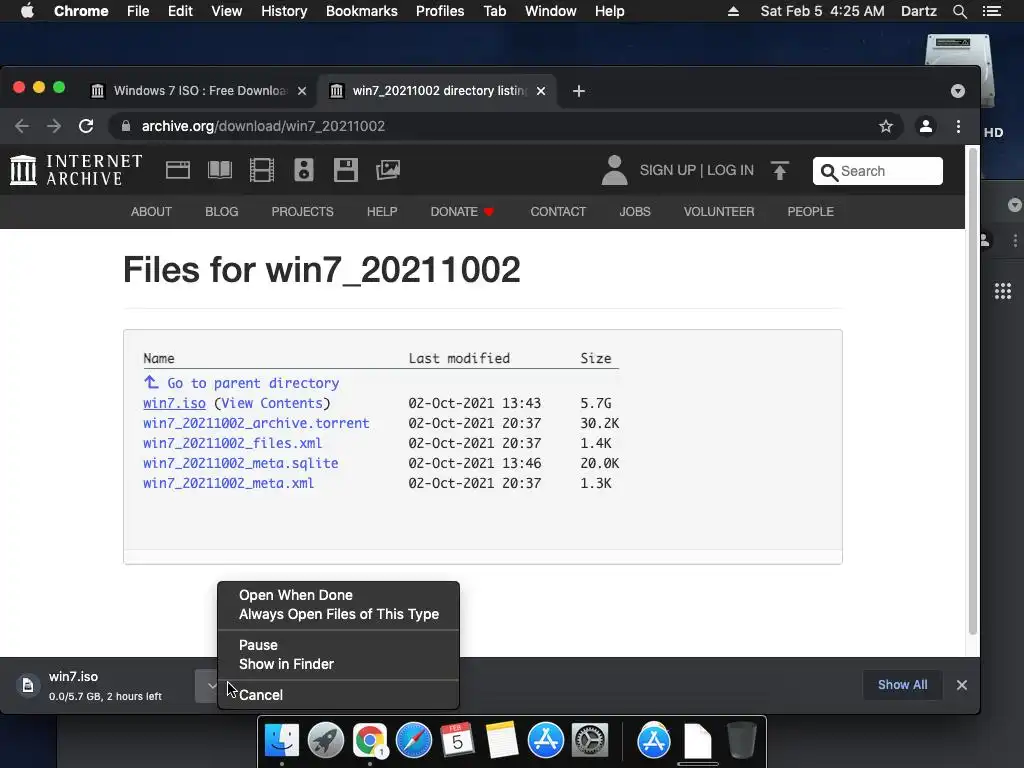Open the blue App Store icon in the Dock
Viewport: 1024px width, 768px height.
546,741
